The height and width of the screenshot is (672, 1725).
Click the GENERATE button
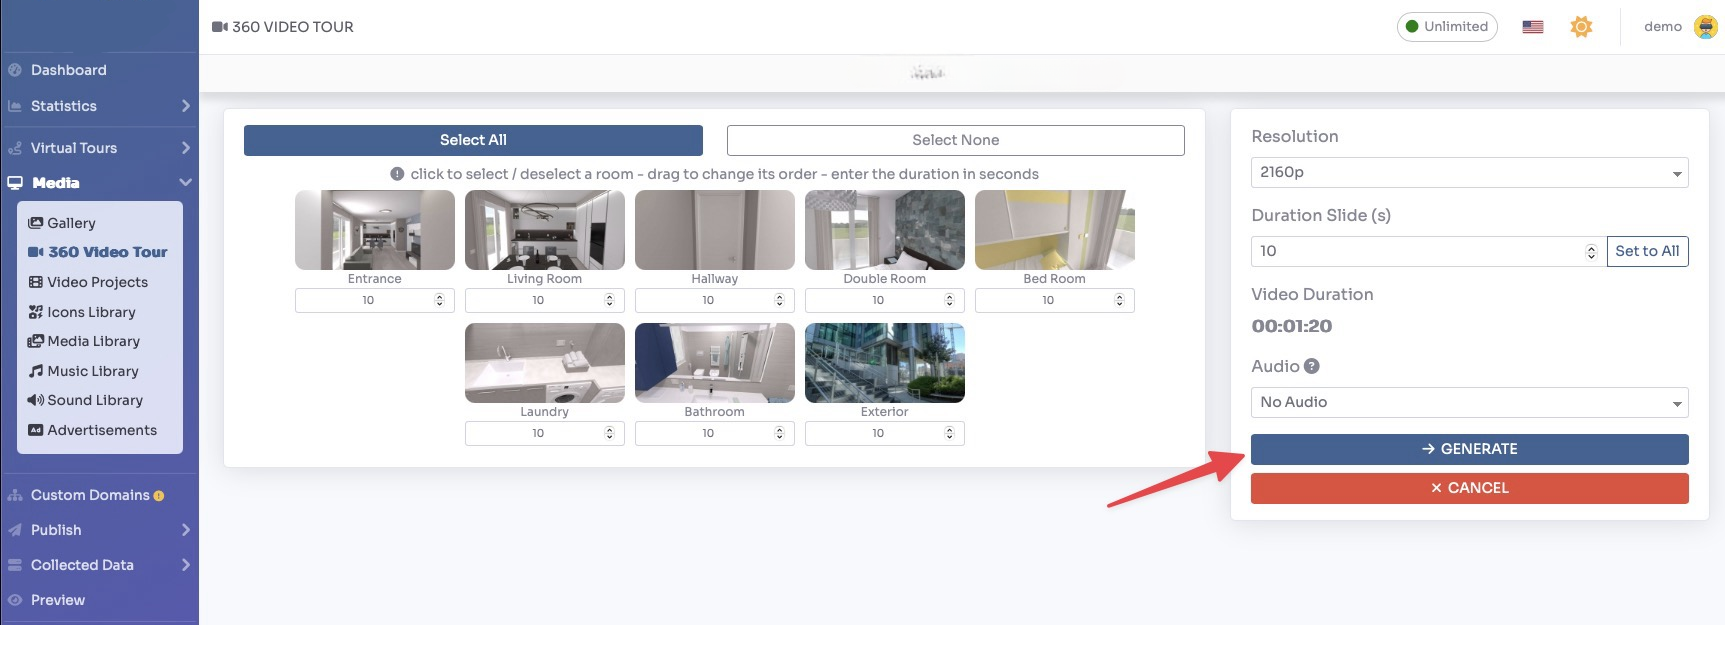point(1469,449)
